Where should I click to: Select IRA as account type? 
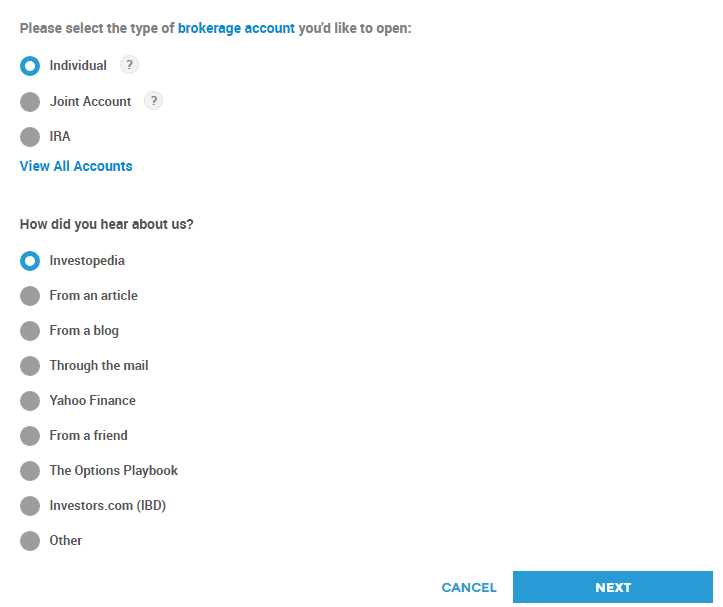pos(30,137)
